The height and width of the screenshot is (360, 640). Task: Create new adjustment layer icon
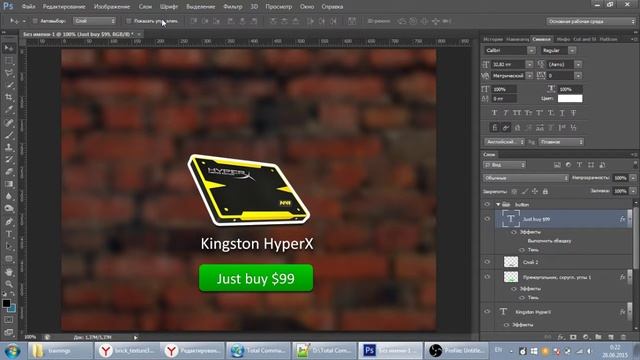pyautogui.click(x=586, y=337)
